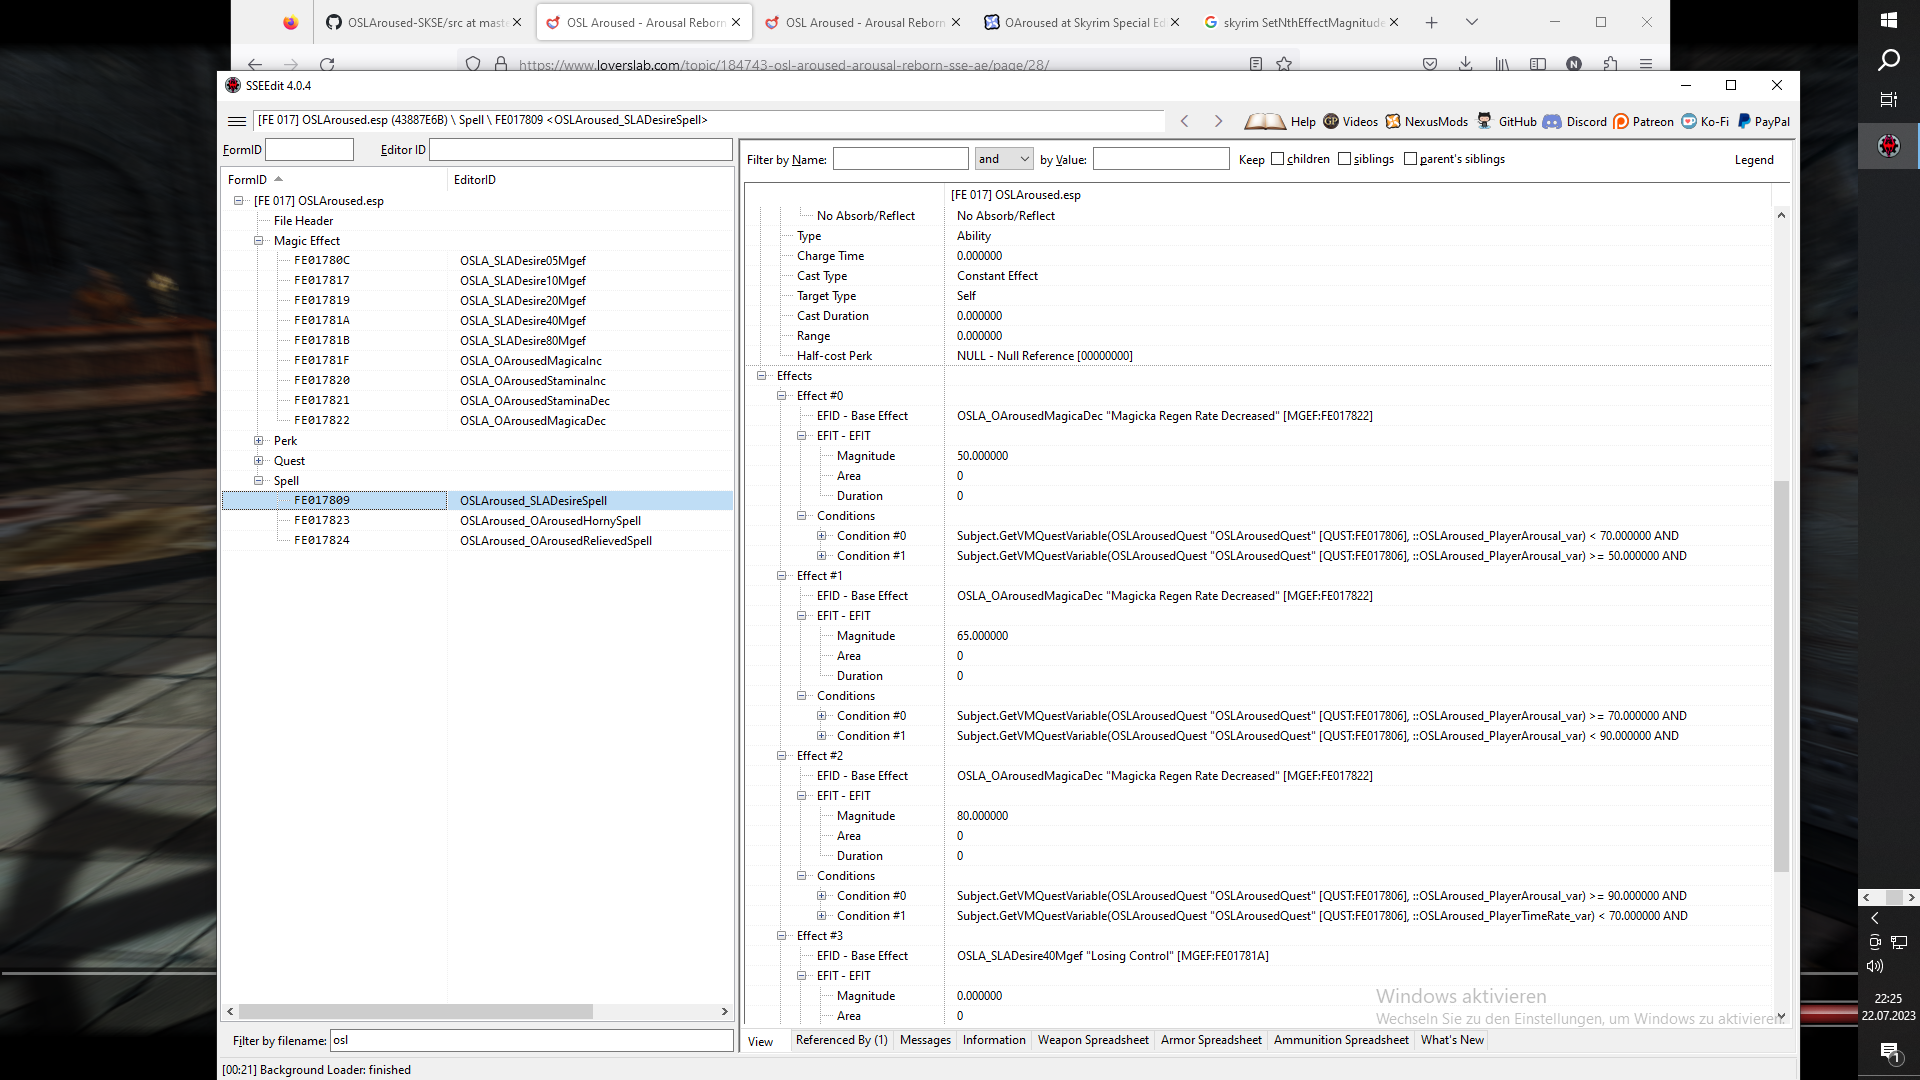The image size is (1920, 1080).
Task: Focus FormID search field
Action: [x=309, y=150]
